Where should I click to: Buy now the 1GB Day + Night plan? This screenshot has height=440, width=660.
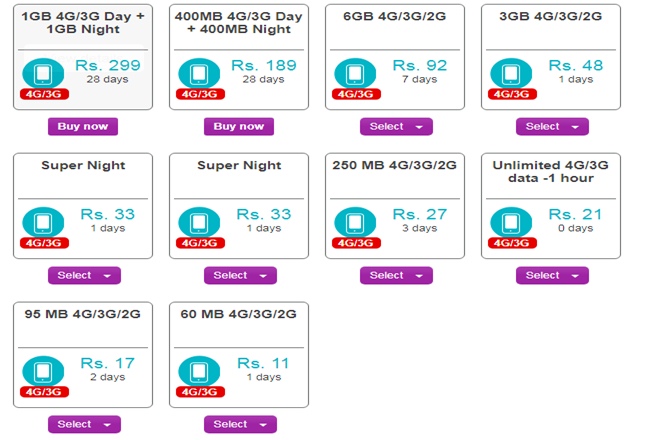coord(83,127)
